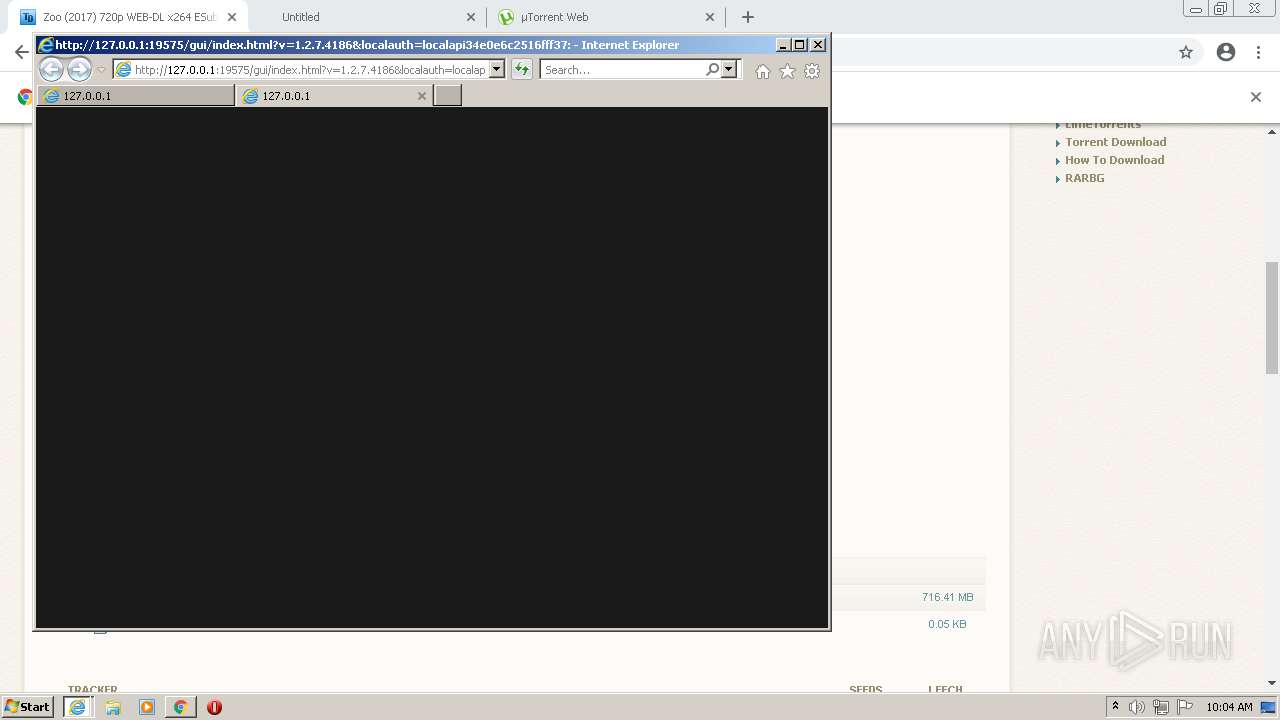
Task: Click the Internet Explorer back arrow
Action: tap(51, 69)
